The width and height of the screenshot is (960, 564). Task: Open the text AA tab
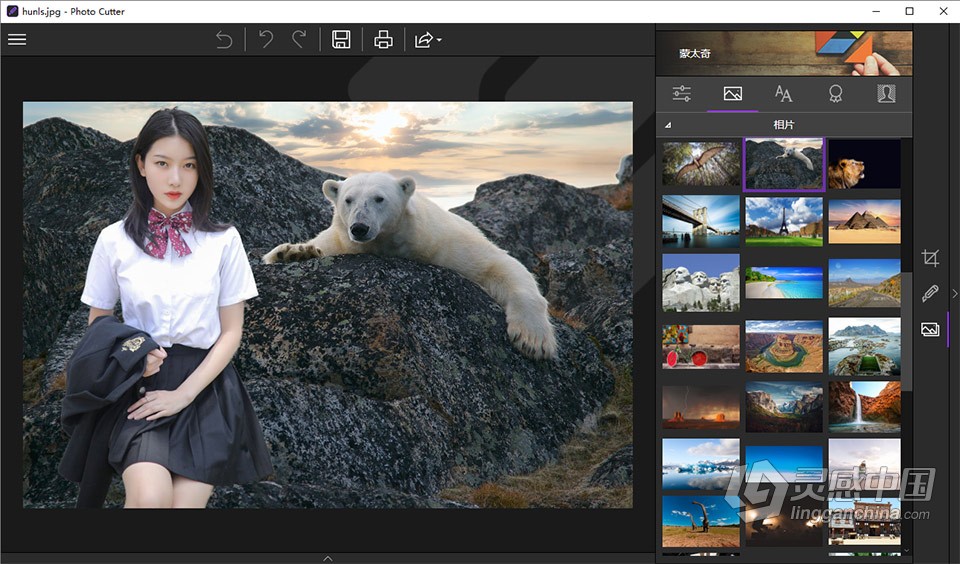click(783, 94)
